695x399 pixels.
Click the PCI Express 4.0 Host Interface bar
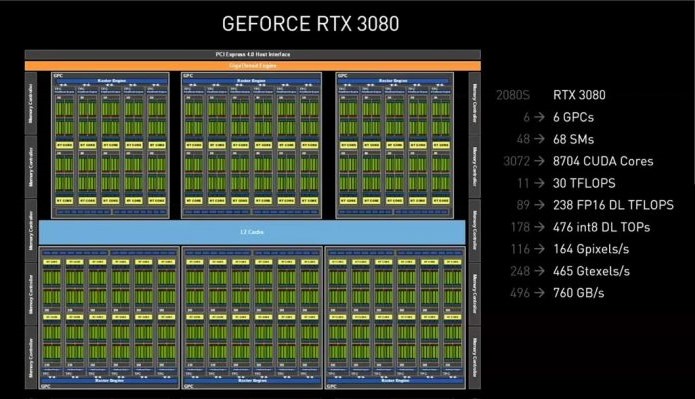click(253, 55)
